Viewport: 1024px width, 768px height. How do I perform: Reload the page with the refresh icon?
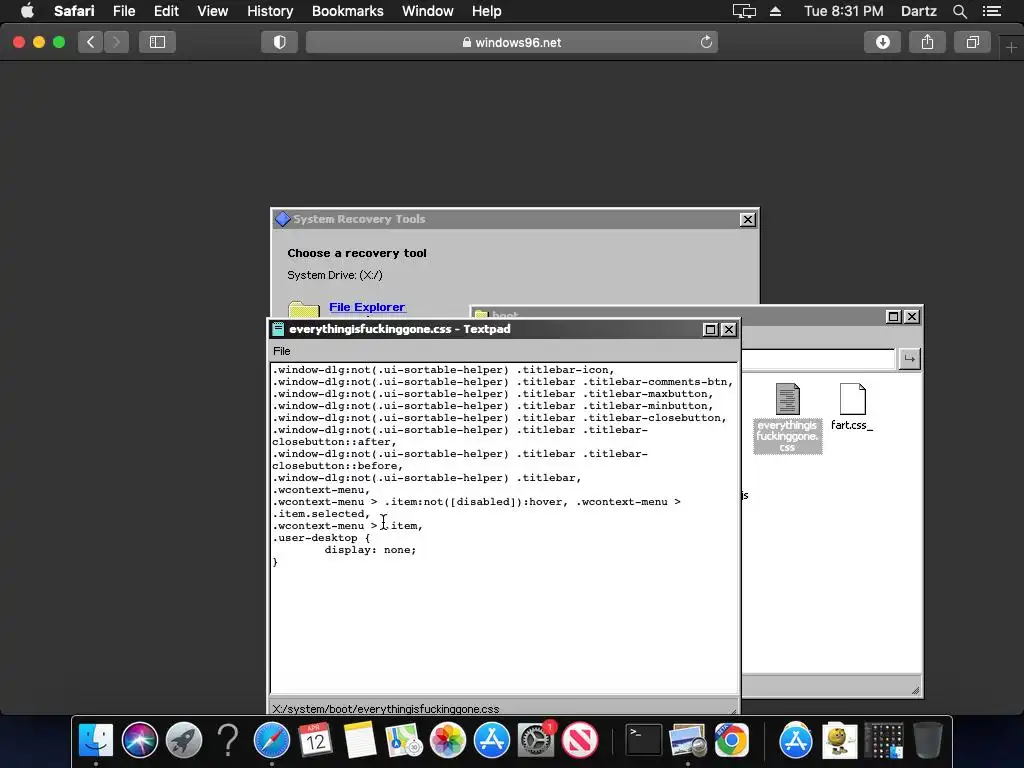click(706, 42)
